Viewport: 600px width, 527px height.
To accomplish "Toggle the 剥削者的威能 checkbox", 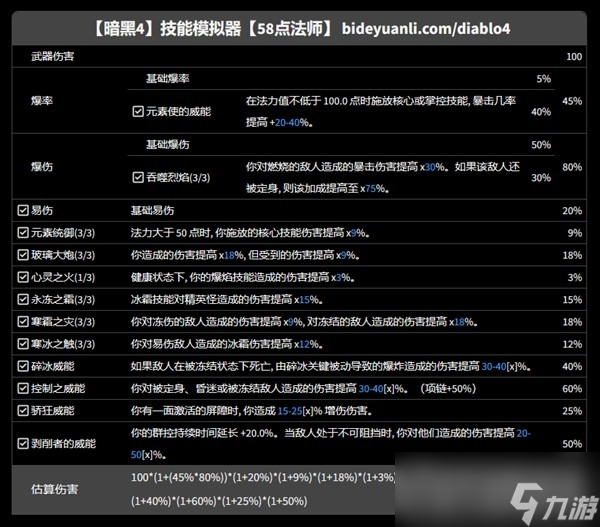I will point(23,441).
